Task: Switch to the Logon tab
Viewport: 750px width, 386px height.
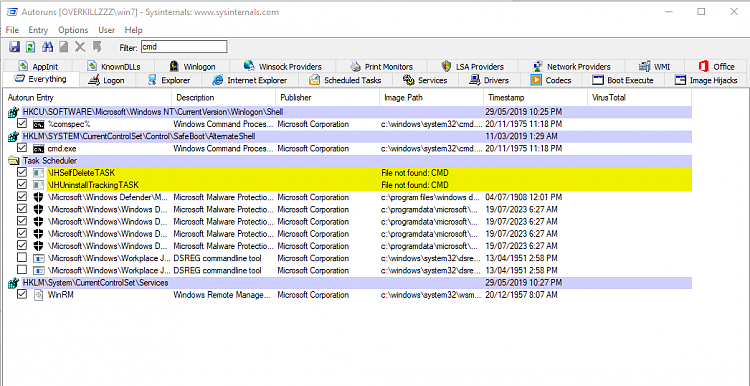Action: point(108,80)
